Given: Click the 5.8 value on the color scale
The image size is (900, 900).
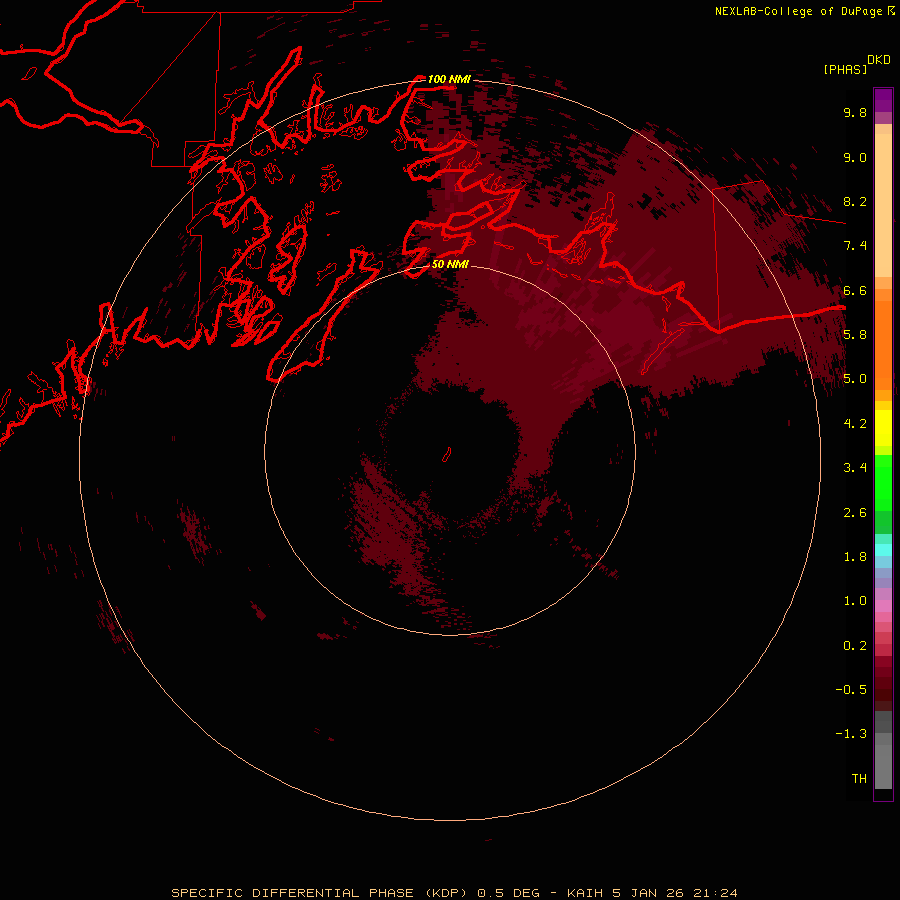Looking at the screenshot, I should (855, 335).
